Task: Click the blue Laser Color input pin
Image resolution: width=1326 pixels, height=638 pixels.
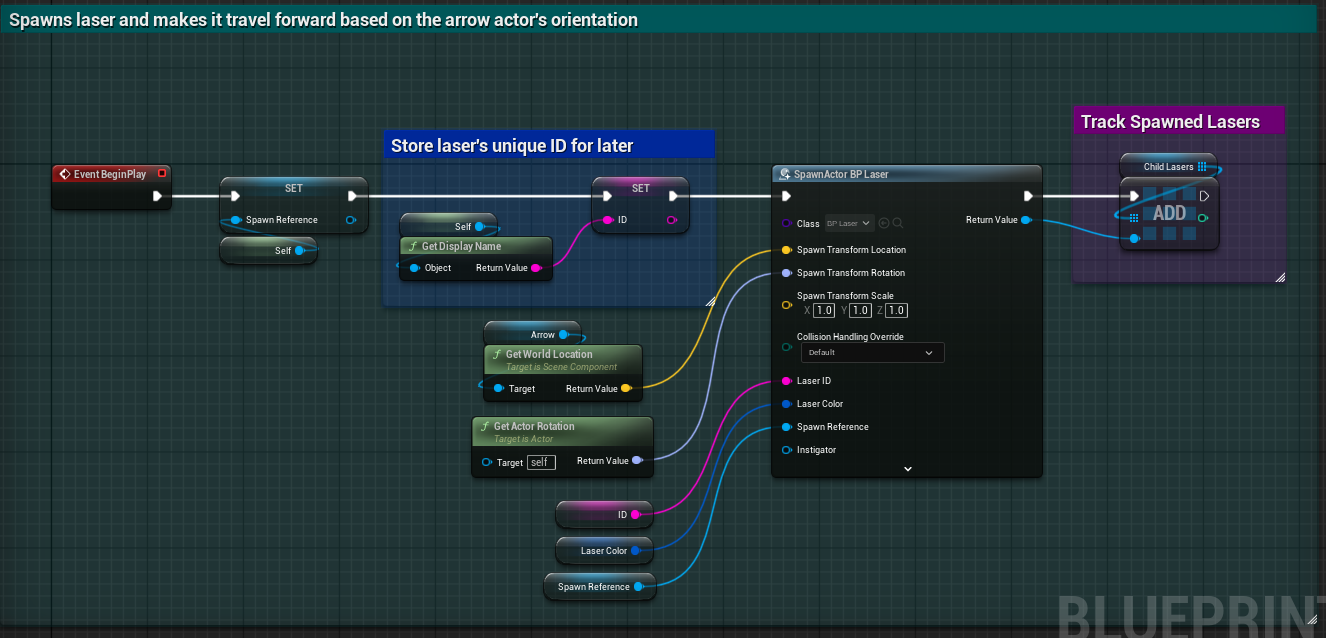Action: (787, 403)
